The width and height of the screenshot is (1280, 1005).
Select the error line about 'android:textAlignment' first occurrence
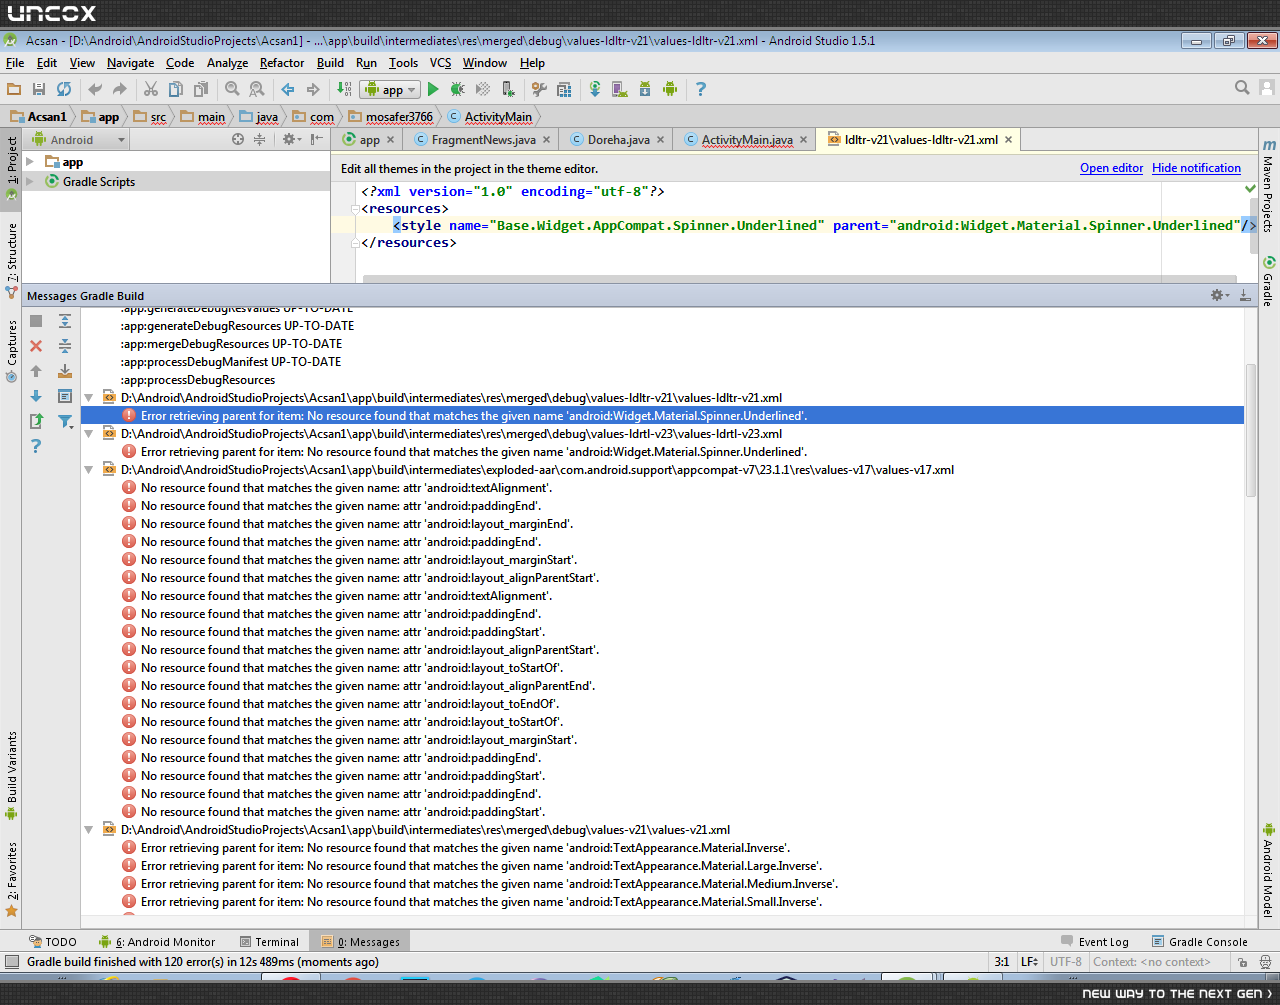coord(346,488)
